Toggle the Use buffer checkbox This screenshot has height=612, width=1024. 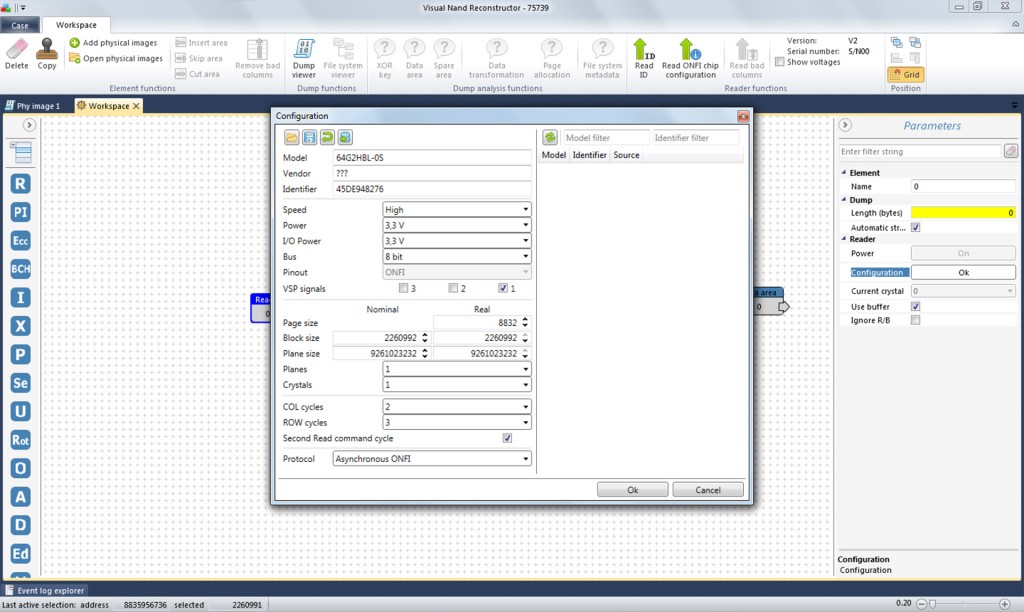tap(916, 306)
